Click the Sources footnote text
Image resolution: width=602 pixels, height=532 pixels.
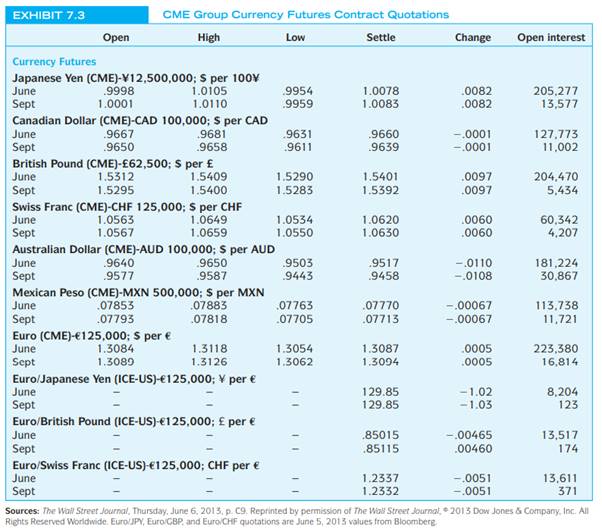[x=297, y=516]
